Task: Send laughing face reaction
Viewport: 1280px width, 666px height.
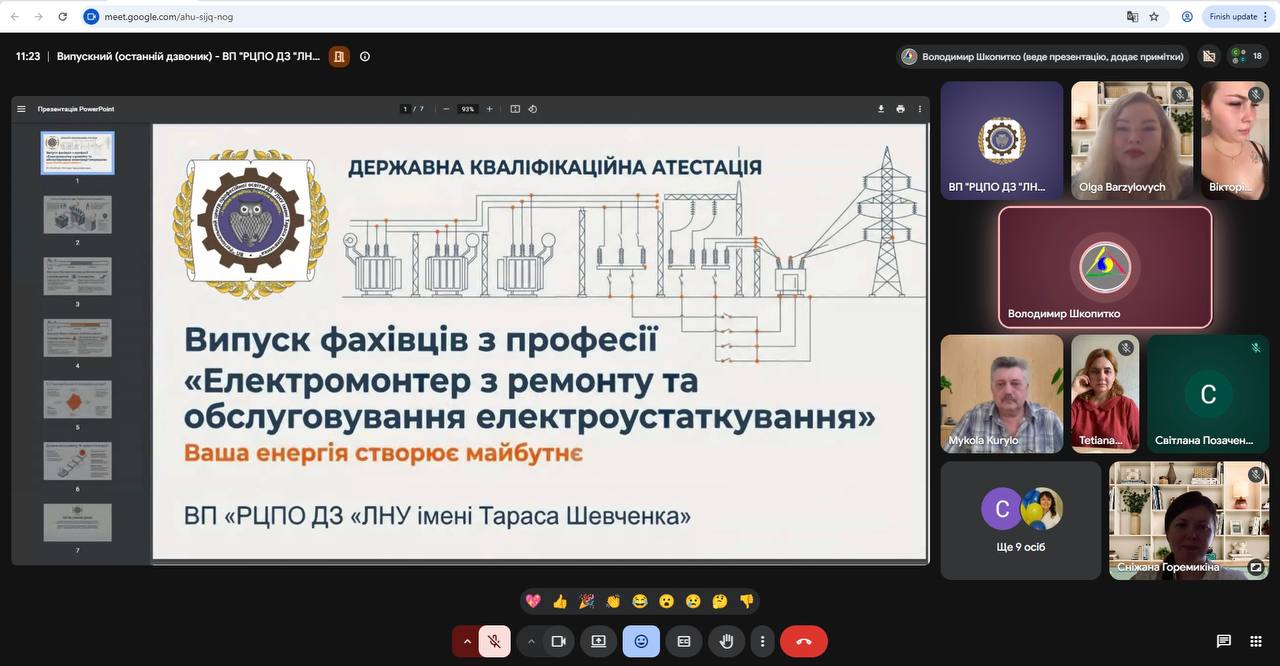Action: (x=640, y=601)
